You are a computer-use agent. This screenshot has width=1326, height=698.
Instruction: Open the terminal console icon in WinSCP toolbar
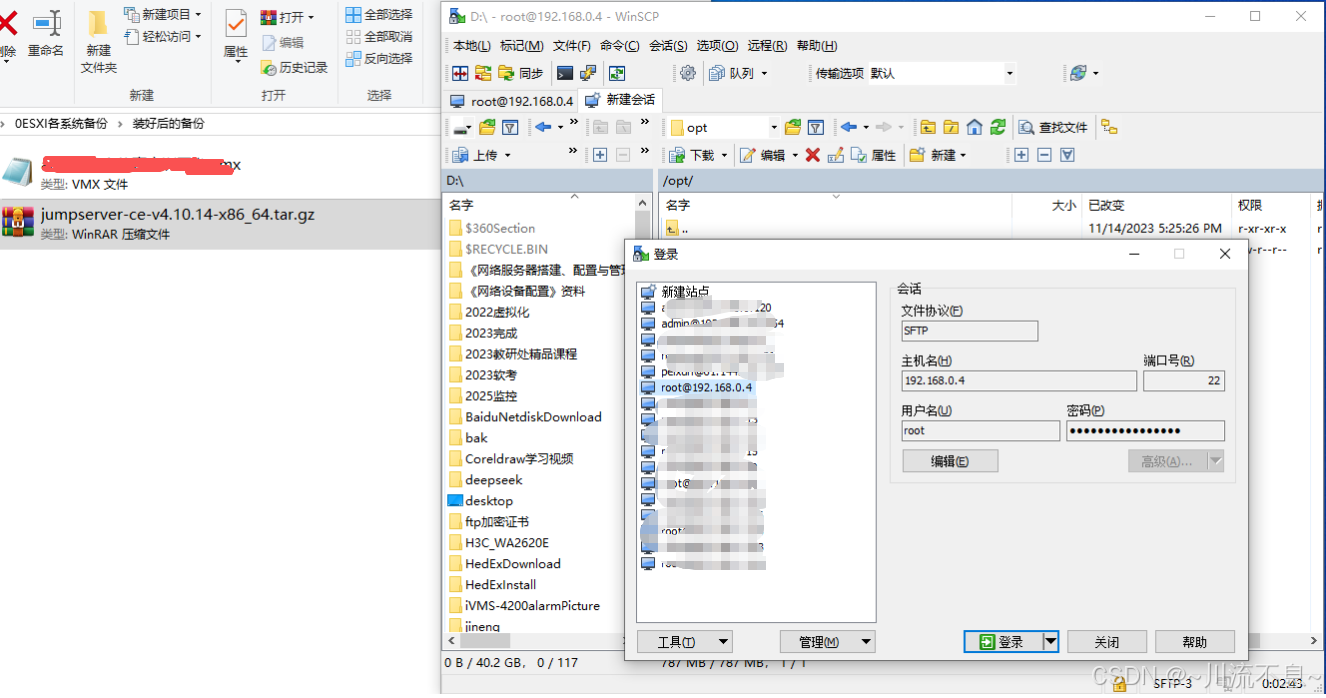point(565,73)
